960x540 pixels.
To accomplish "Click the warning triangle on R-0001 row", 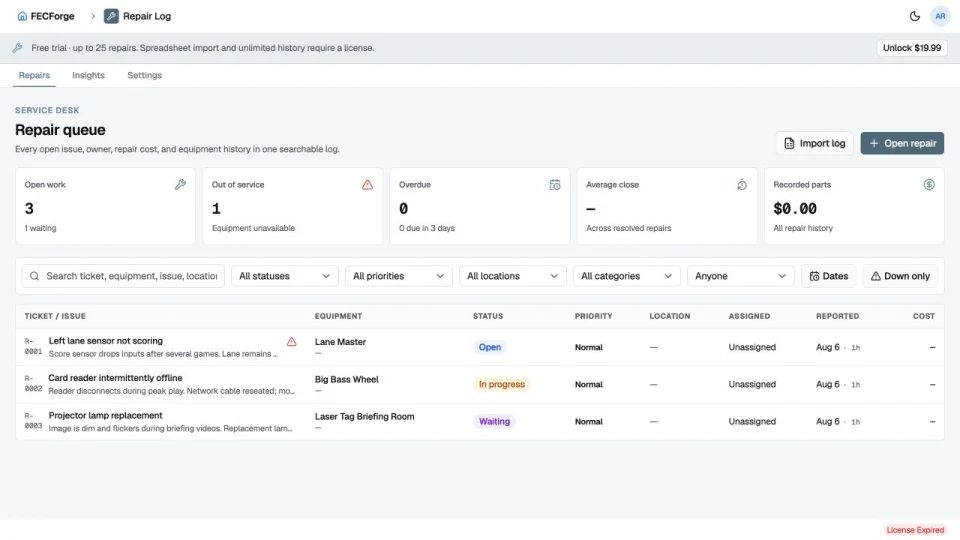I will click(x=291, y=342).
